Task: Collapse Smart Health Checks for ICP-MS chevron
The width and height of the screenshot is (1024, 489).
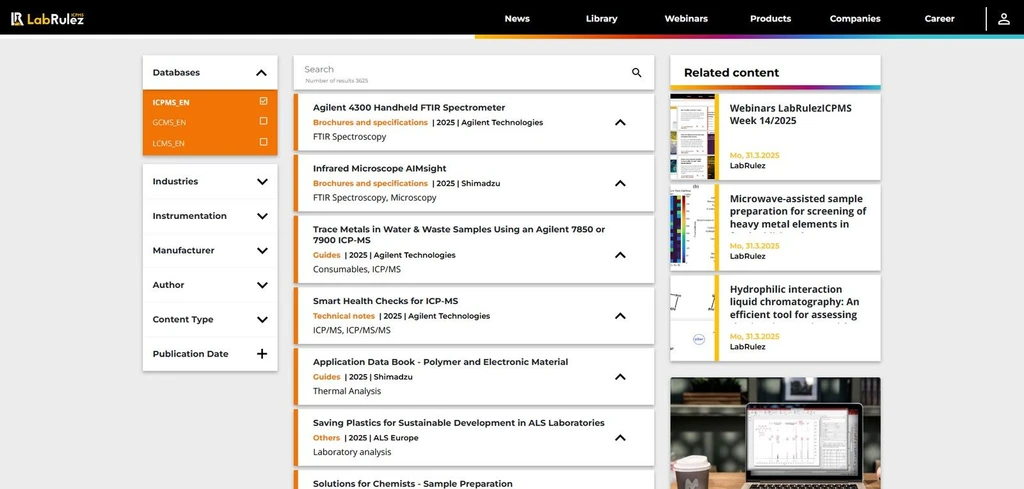Action: click(620, 316)
